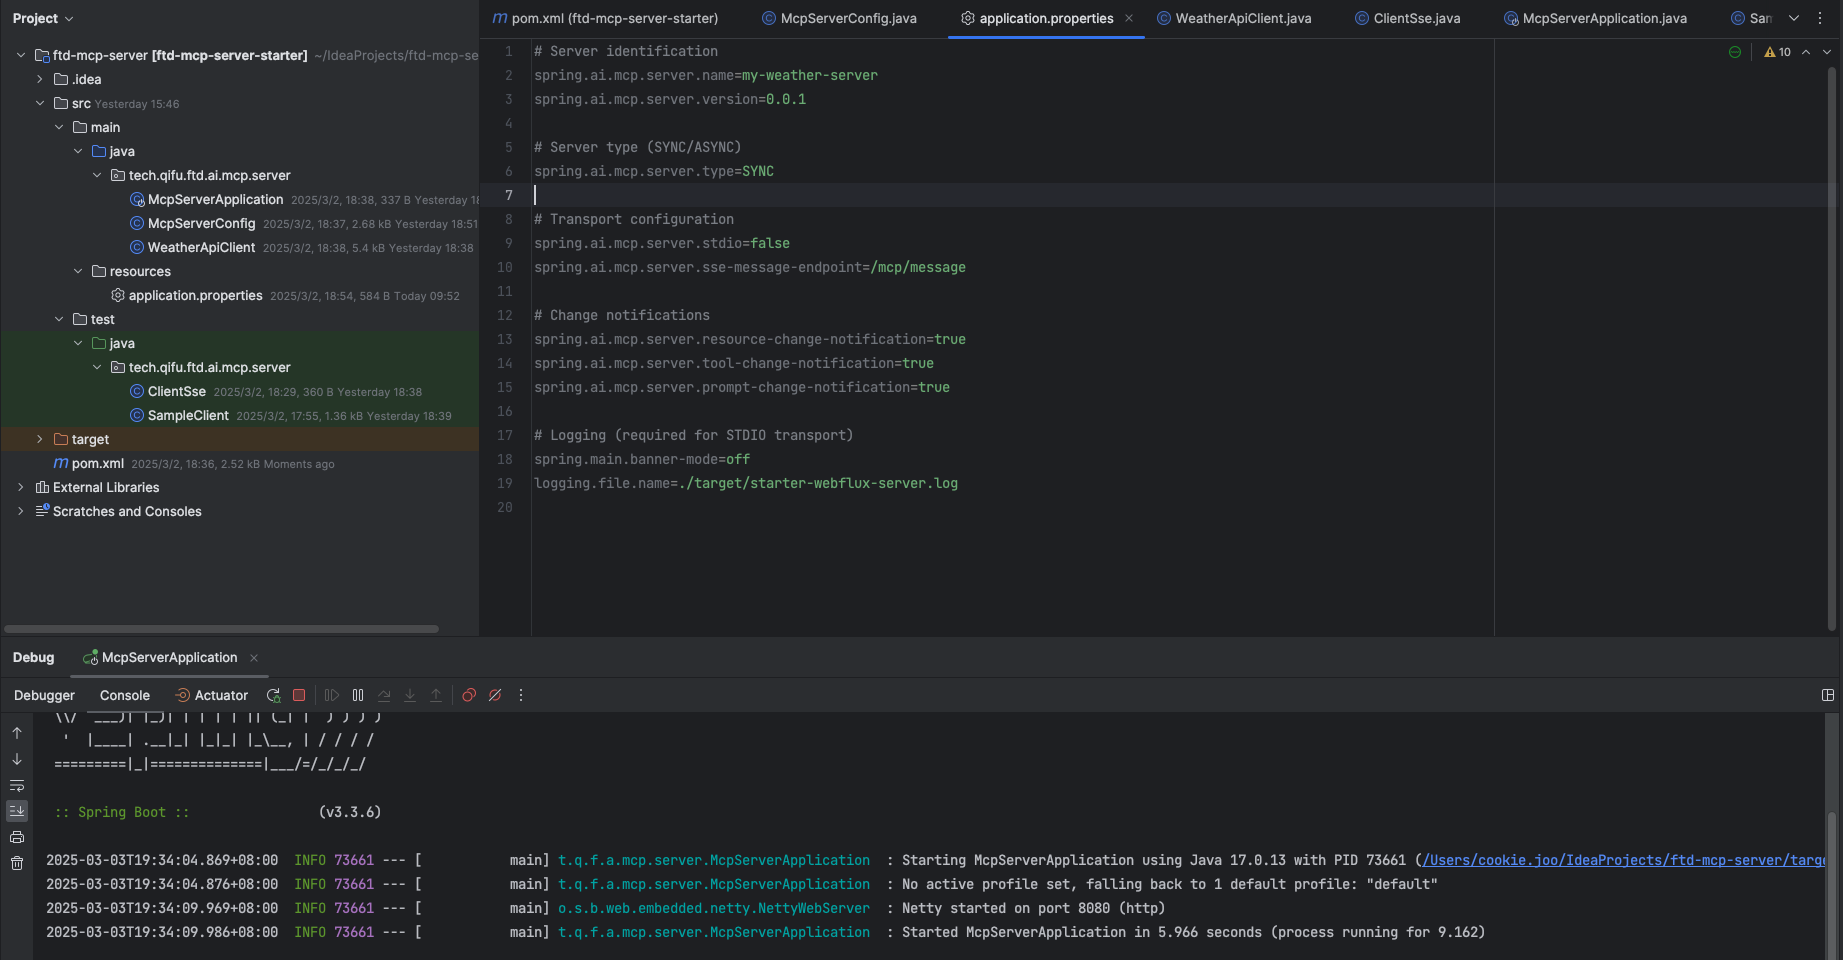Close the McpServerApplication debug session tab
Viewport: 1843px width, 960px height.
pos(254,657)
